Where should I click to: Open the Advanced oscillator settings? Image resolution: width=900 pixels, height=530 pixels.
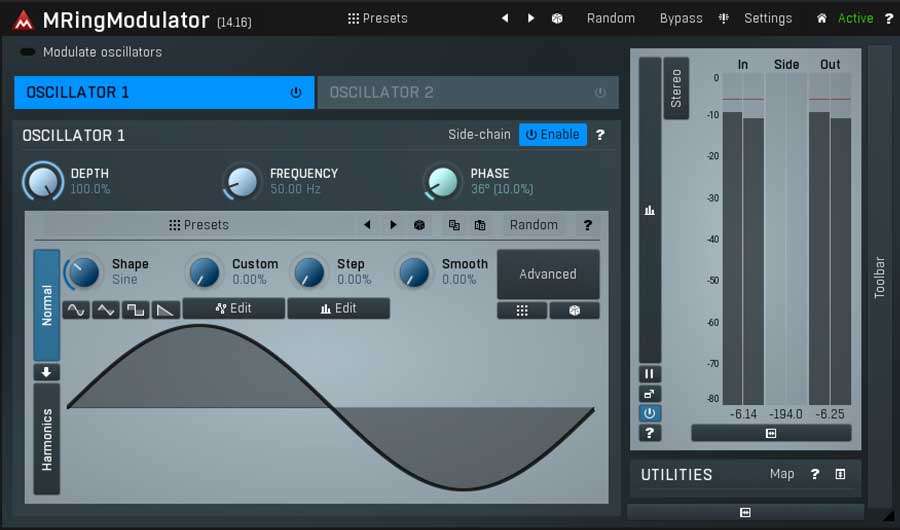pyautogui.click(x=548, y=274)
